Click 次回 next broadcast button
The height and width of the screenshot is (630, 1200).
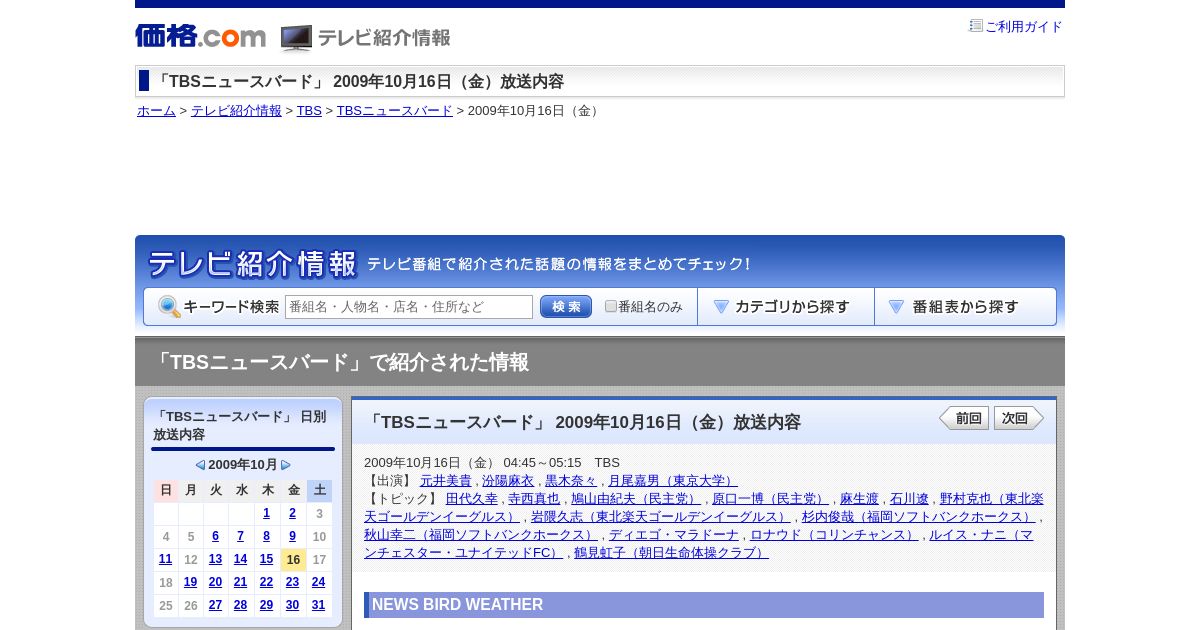(x=1018, y=418)
